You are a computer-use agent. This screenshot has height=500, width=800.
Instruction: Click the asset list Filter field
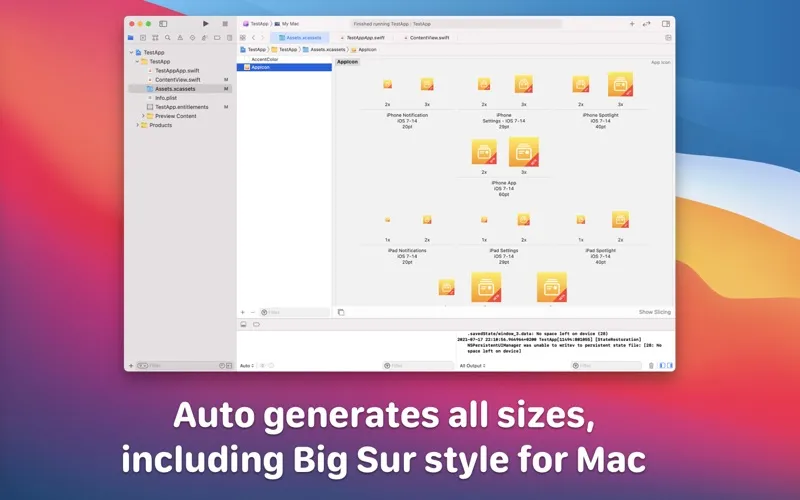[294, 312]
